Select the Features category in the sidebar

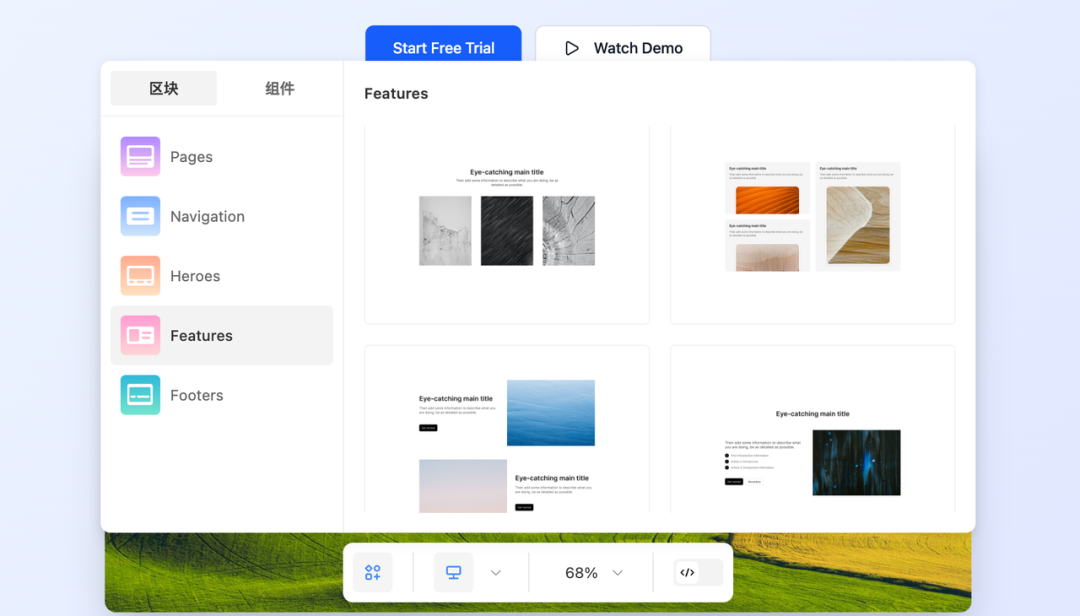[x=222, y=336]
